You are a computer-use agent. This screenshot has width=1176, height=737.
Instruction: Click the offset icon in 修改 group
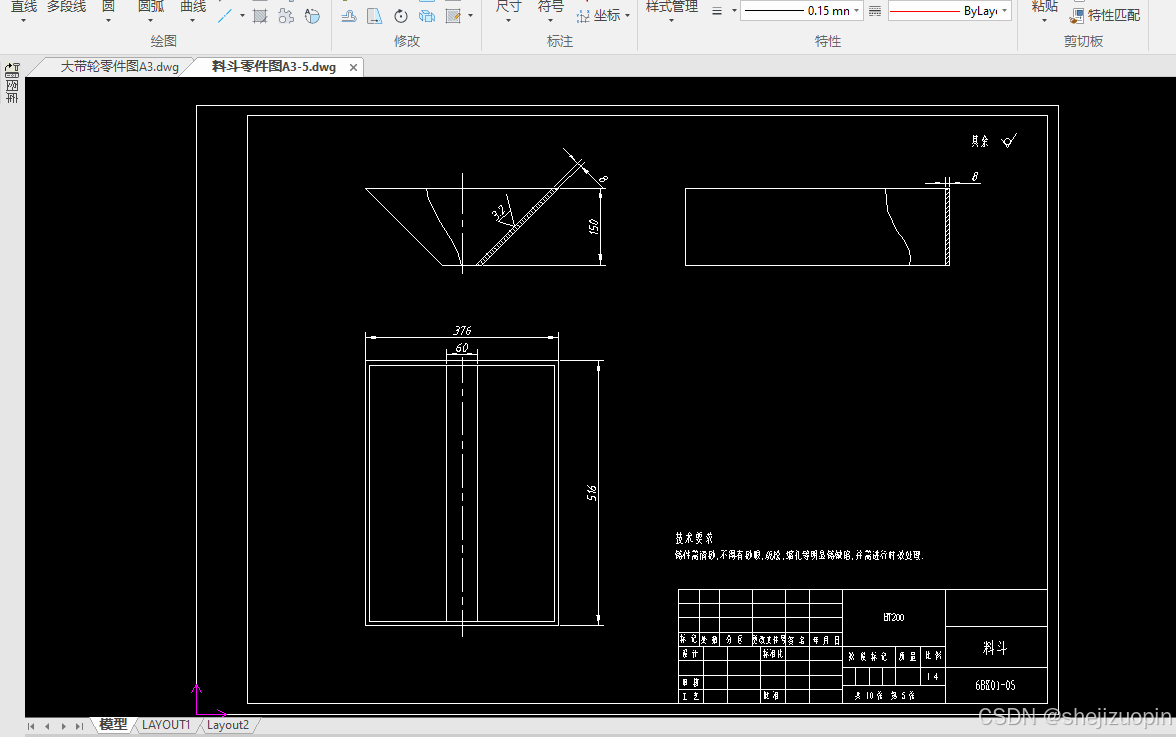click(x=349, y=16)
